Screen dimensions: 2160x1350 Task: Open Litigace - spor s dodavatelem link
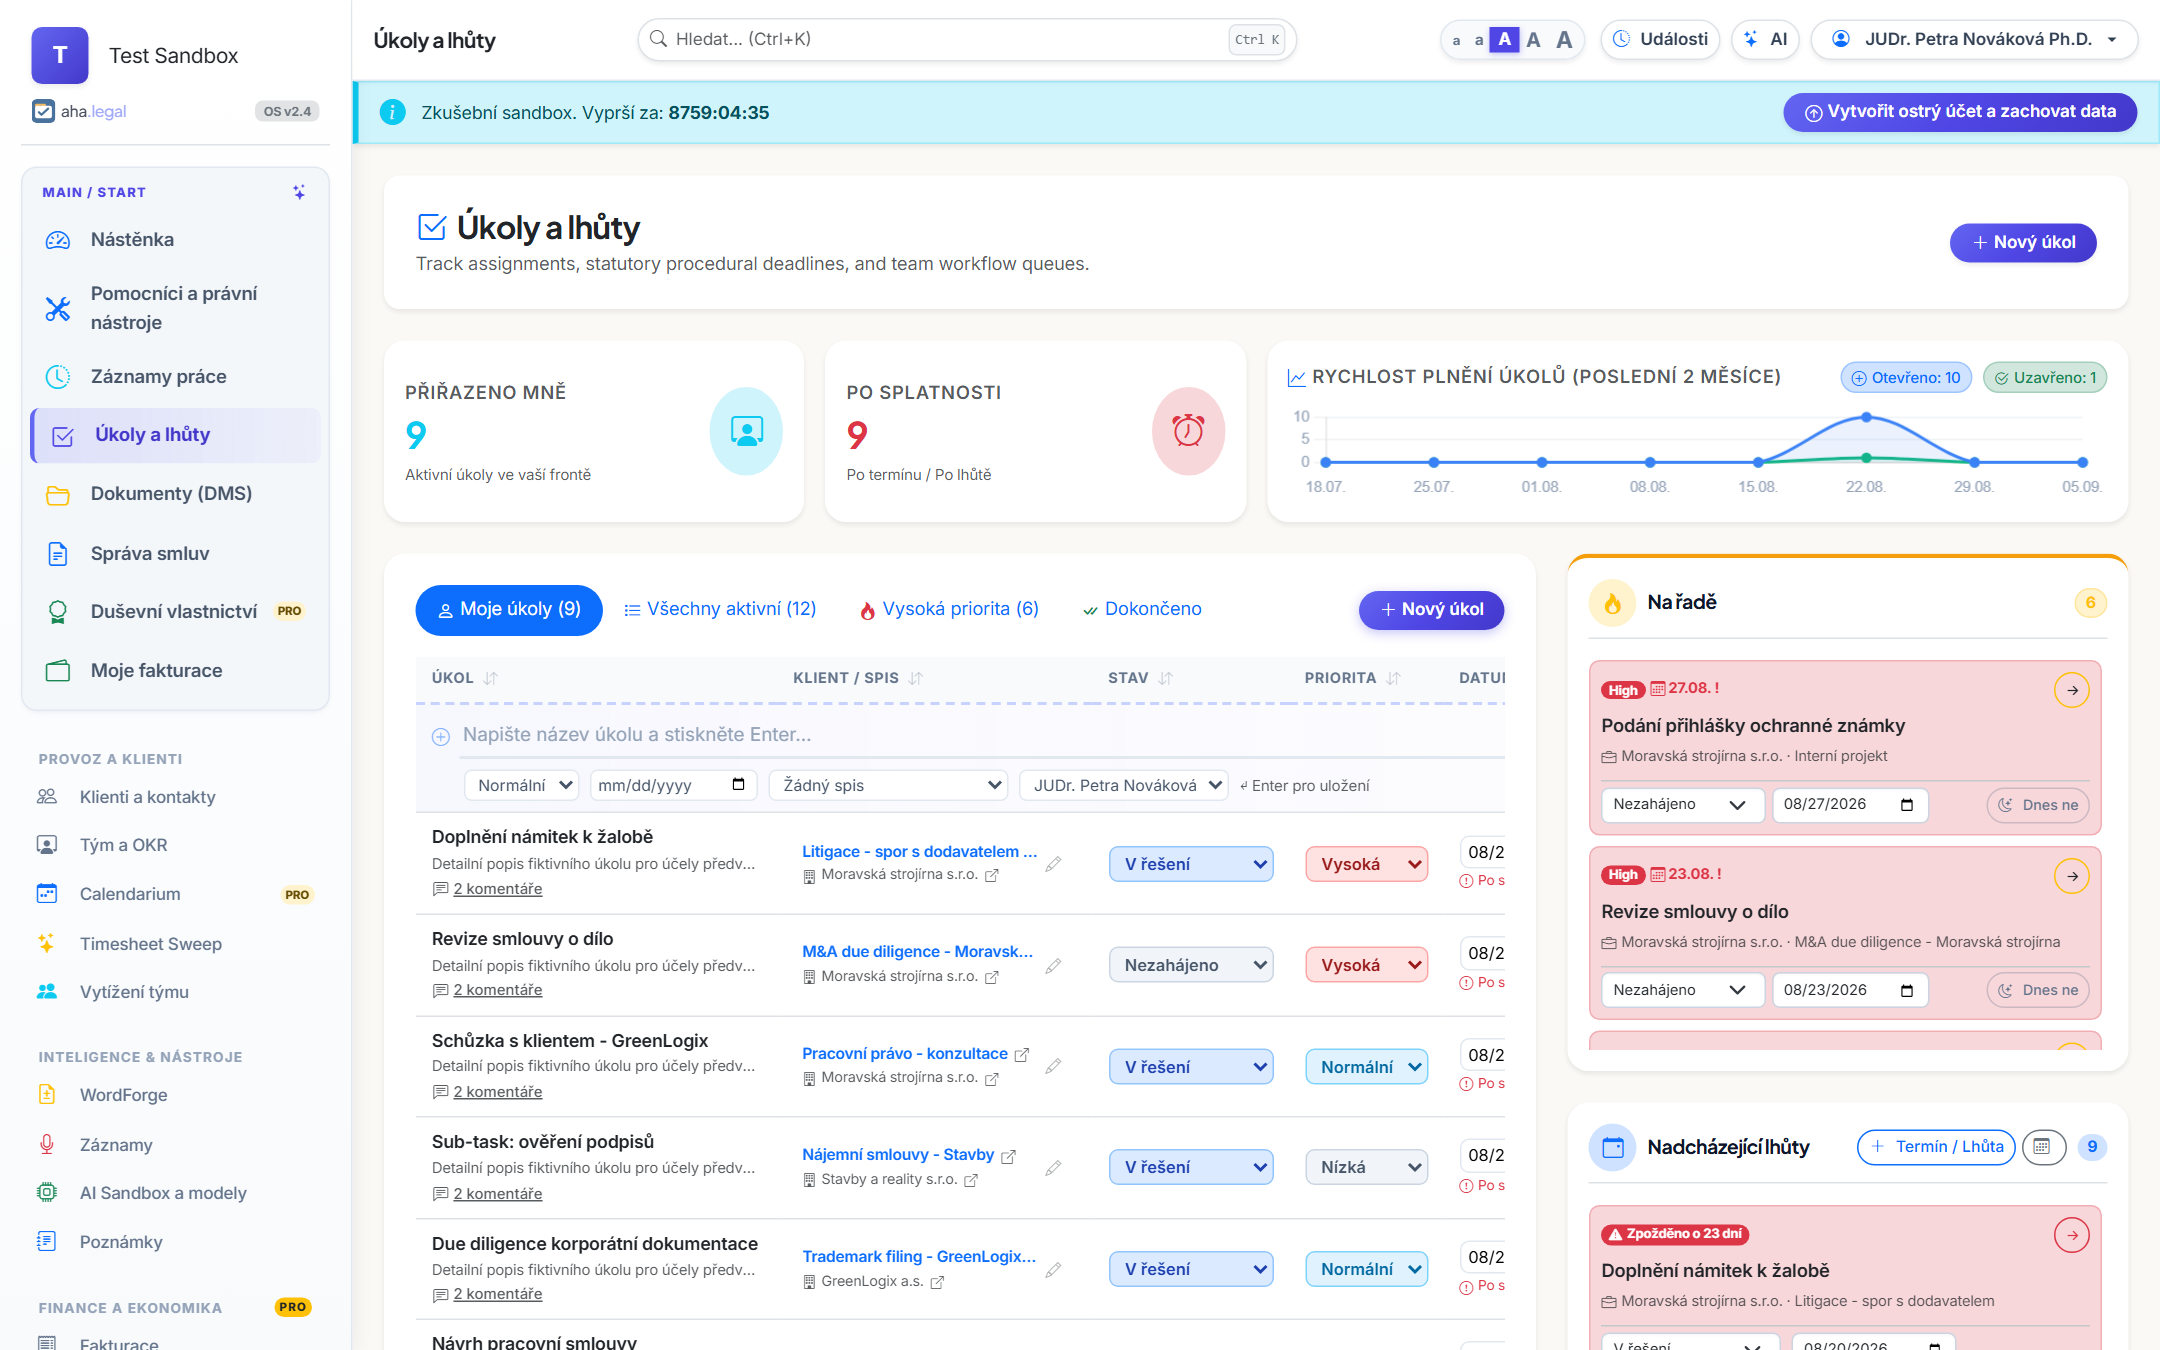[919, 851]
